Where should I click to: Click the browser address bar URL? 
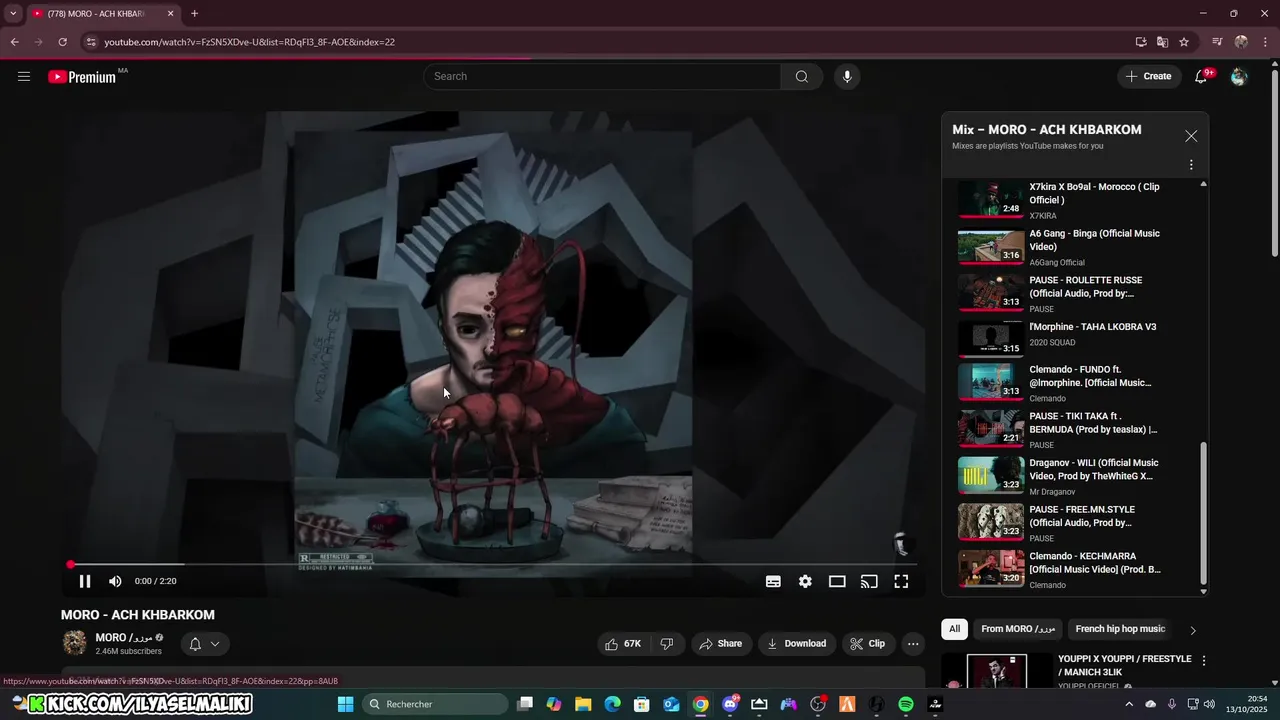pos(250,42)
